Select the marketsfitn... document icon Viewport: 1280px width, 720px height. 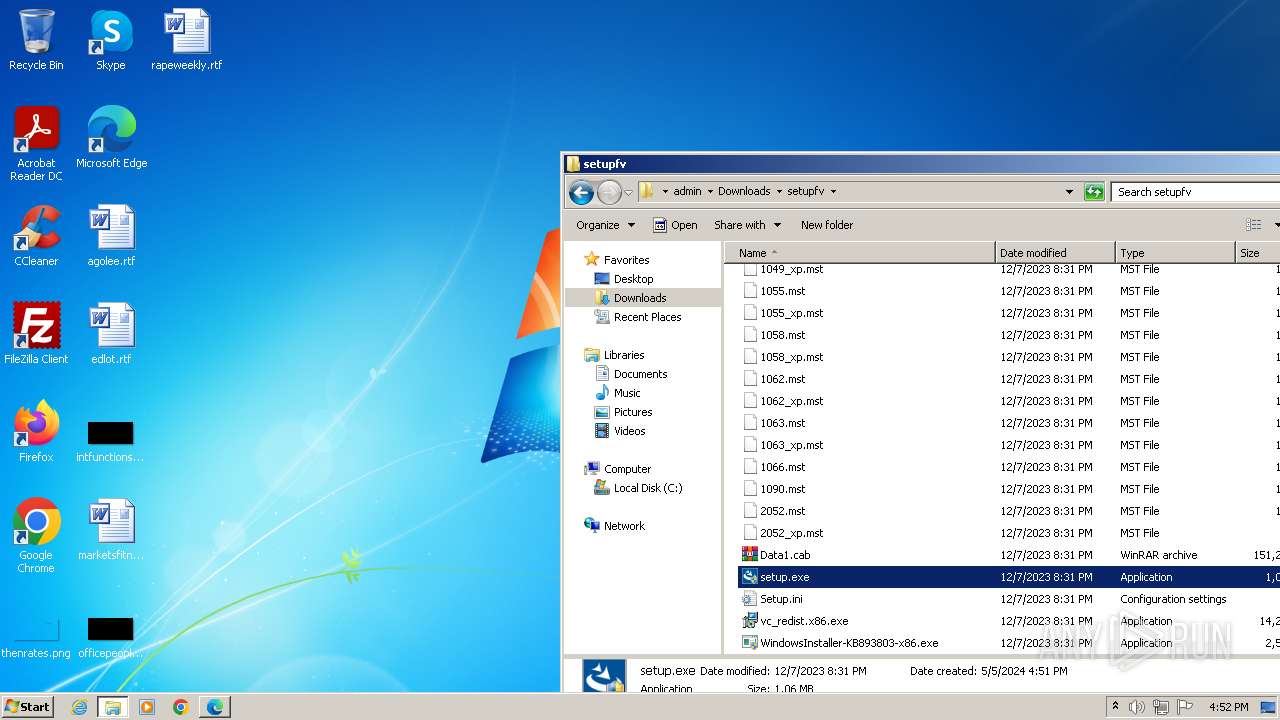pyautogui.click(x=111, y=530)
